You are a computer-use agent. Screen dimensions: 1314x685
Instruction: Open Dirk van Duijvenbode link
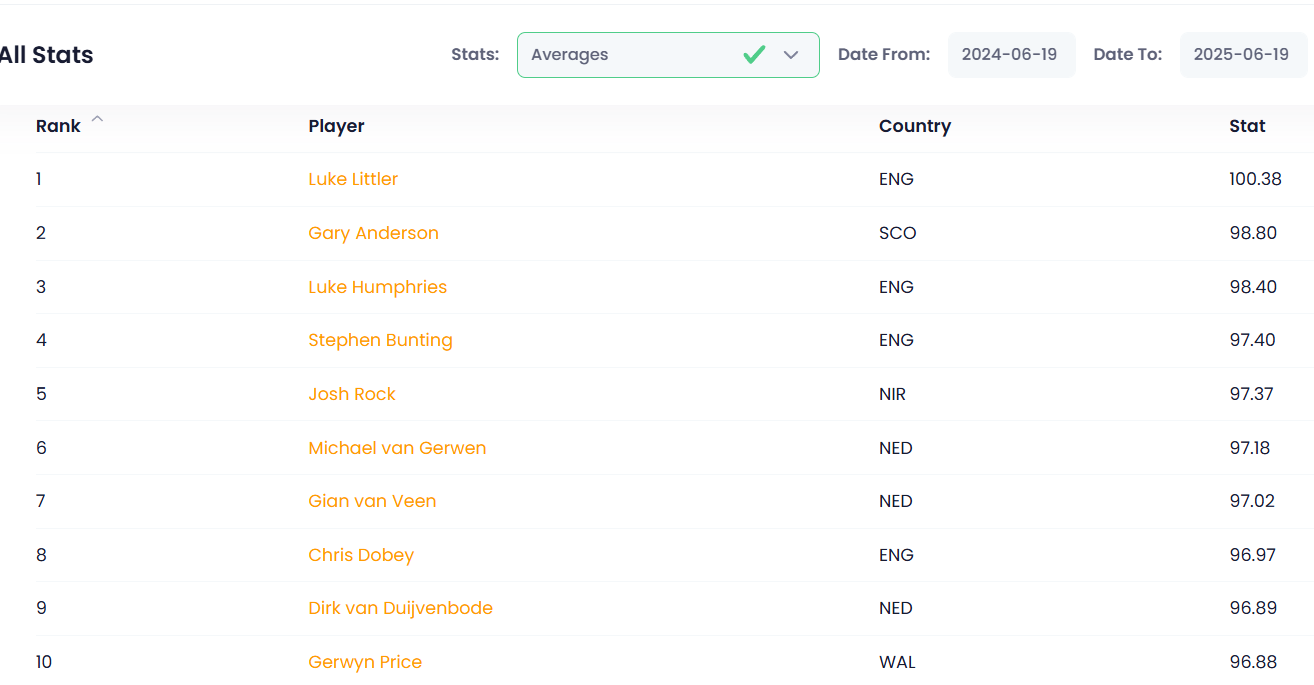coord(400,608)
